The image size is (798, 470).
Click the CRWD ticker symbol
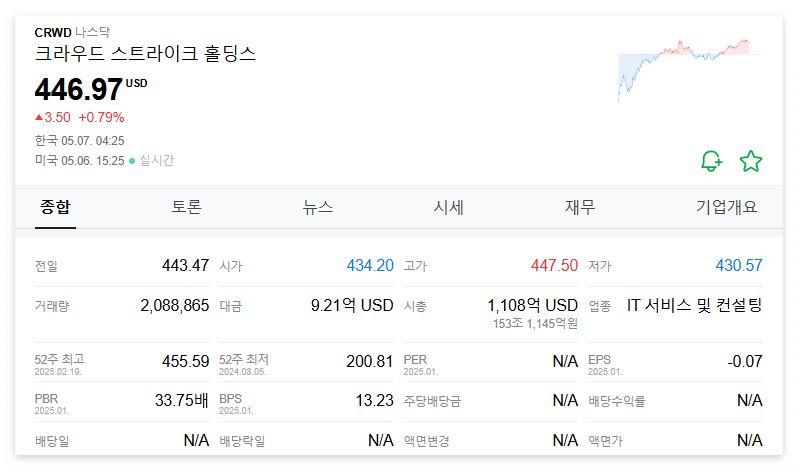(53, 33)
